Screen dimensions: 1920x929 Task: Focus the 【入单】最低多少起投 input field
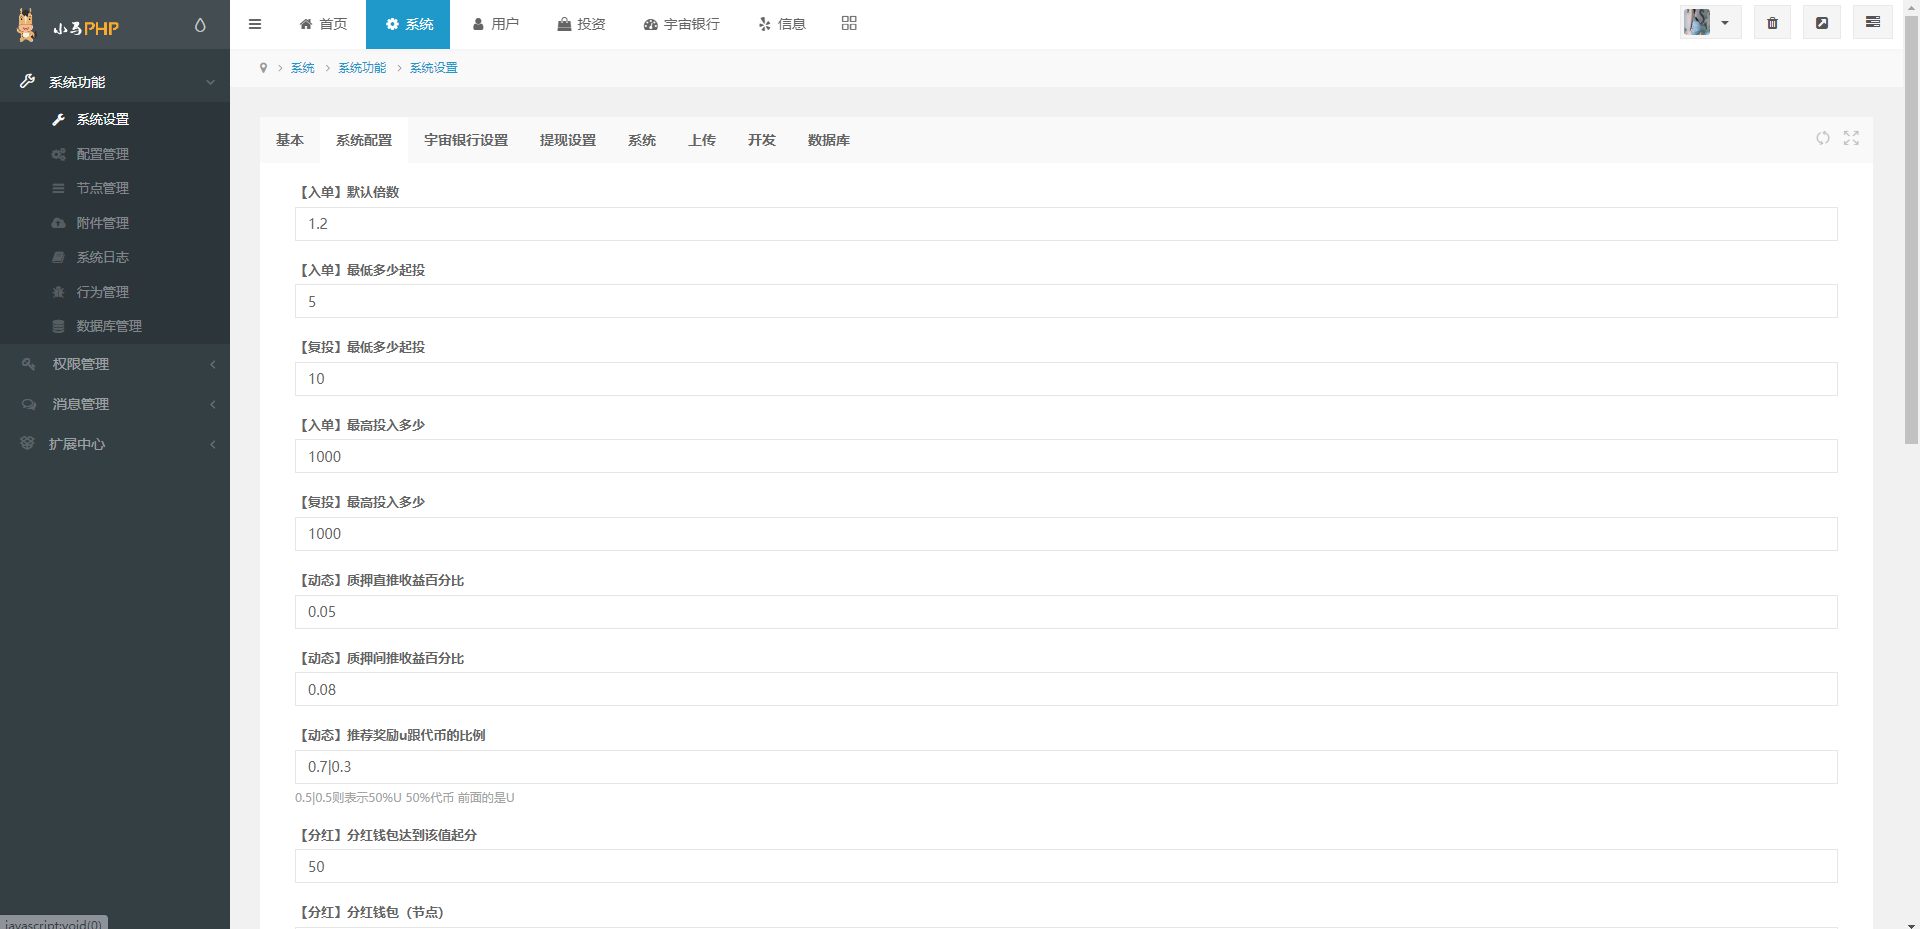1066,301
